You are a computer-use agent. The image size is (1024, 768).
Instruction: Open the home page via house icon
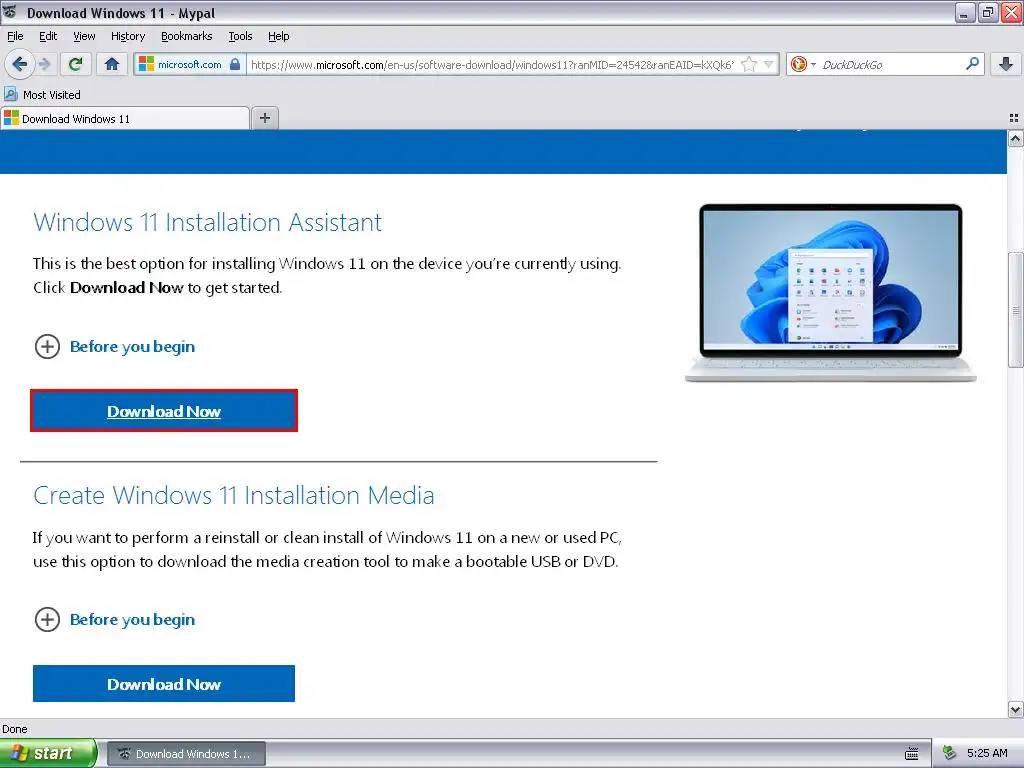(x=112, y=64)
